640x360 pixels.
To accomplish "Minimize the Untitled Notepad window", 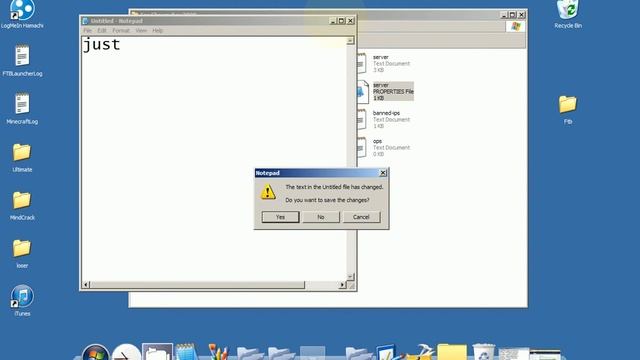I will click(x=333, y=21).
